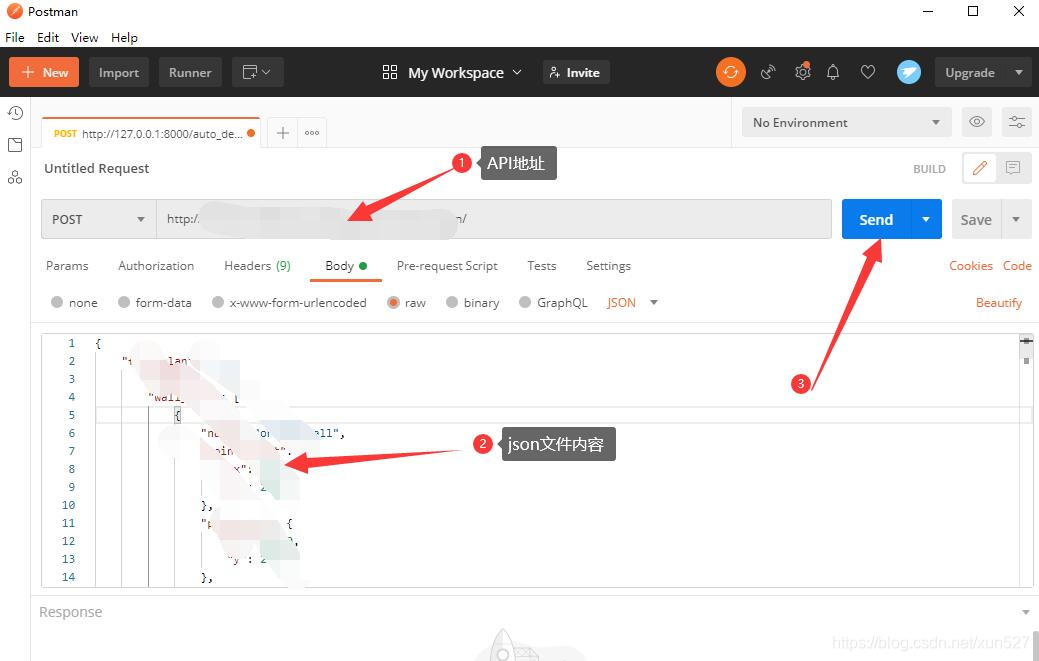Expand the Upgrade dropdown arrow
The height and width of the screenshot is (661, 1039).
(x=1019, y=72)
